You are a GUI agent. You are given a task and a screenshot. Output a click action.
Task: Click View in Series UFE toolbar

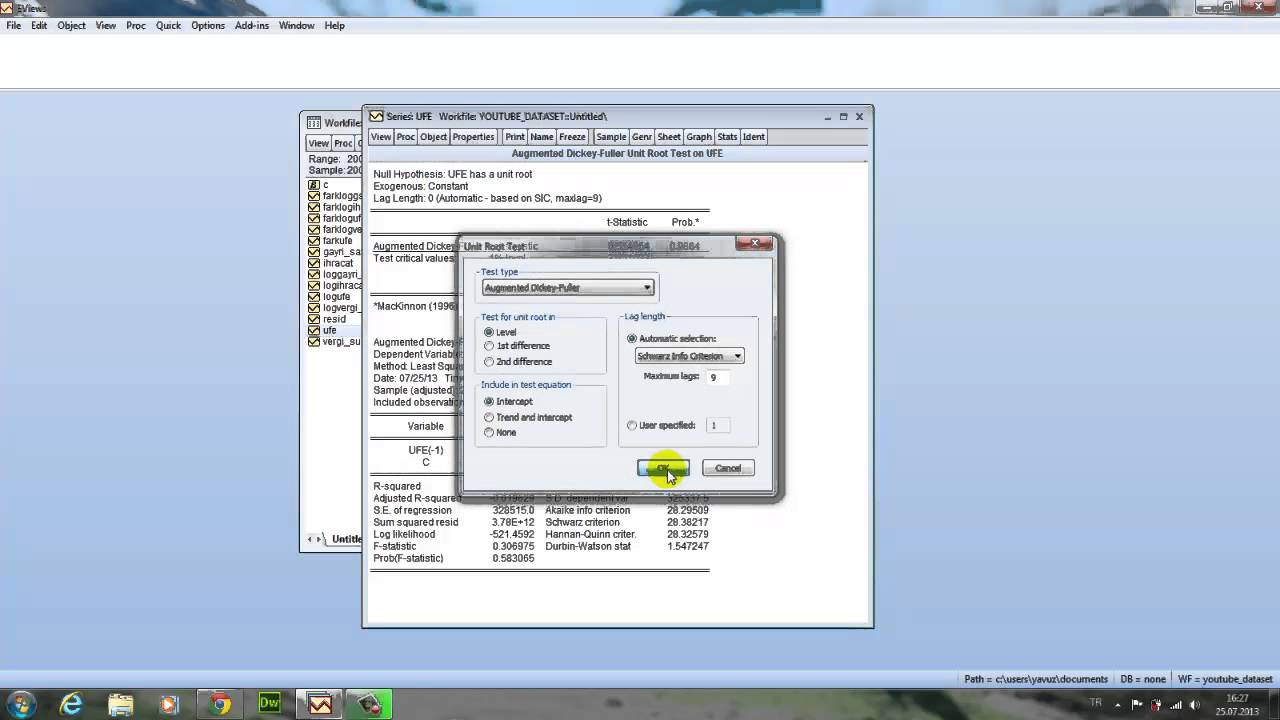tap(381, 137)
